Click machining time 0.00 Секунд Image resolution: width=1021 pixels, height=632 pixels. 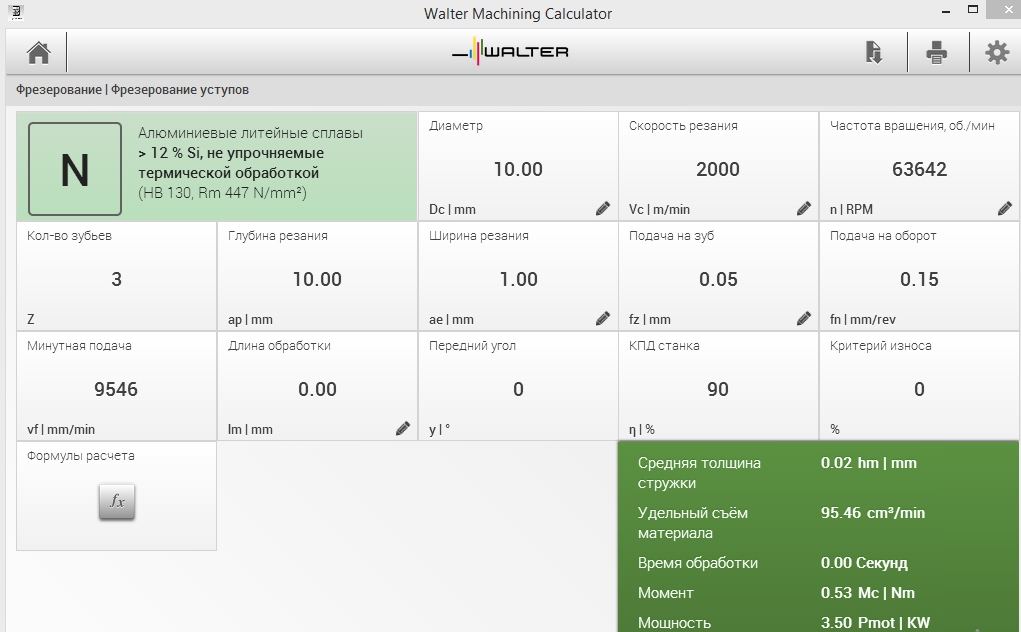tap(864, 563)
